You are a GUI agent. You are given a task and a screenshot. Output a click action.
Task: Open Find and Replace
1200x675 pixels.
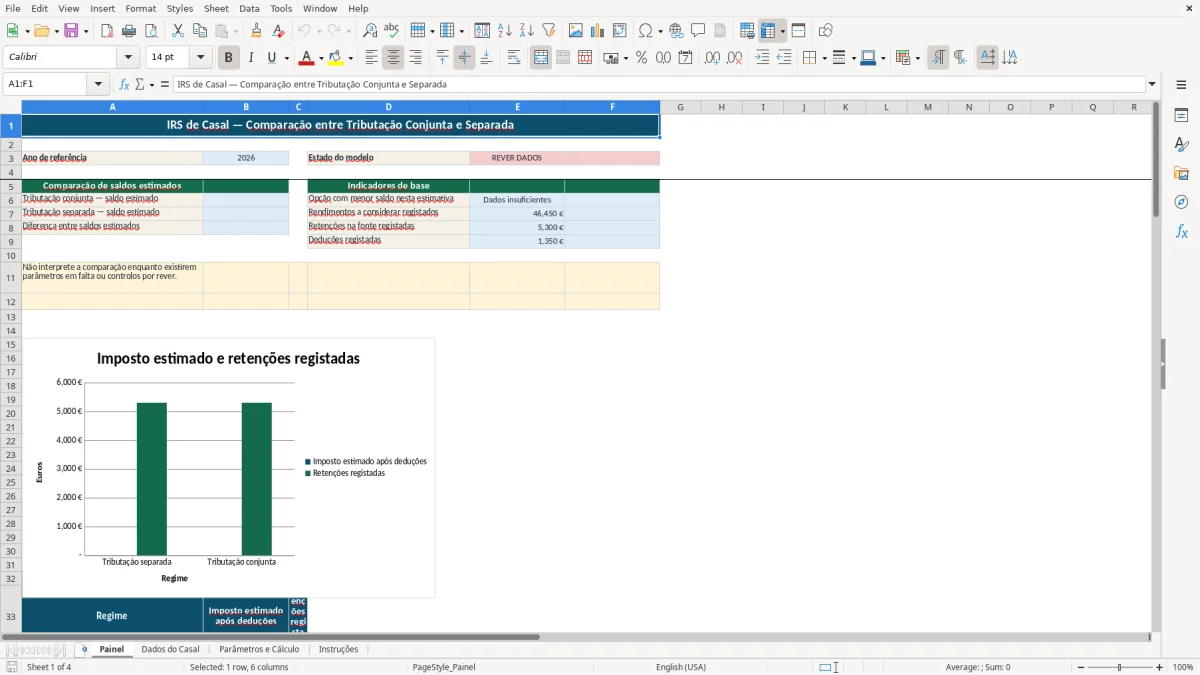[369, 31]
